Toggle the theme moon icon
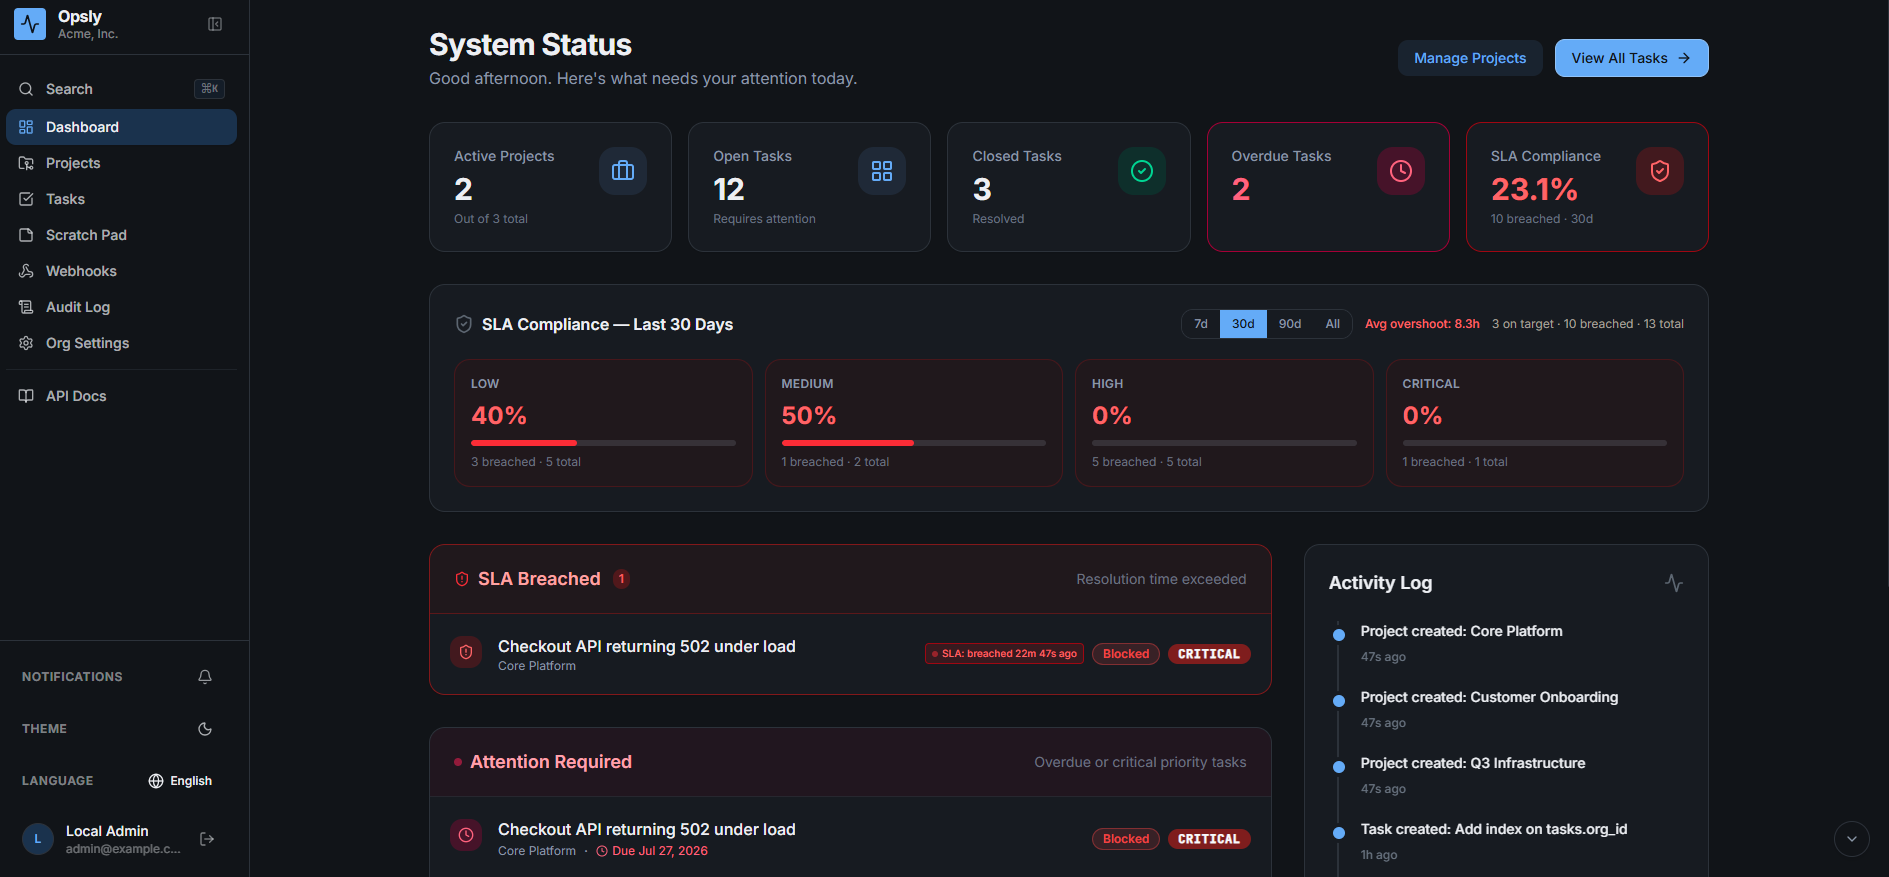This screenshot has width=1889, height=877. click(x=205, y=729)
